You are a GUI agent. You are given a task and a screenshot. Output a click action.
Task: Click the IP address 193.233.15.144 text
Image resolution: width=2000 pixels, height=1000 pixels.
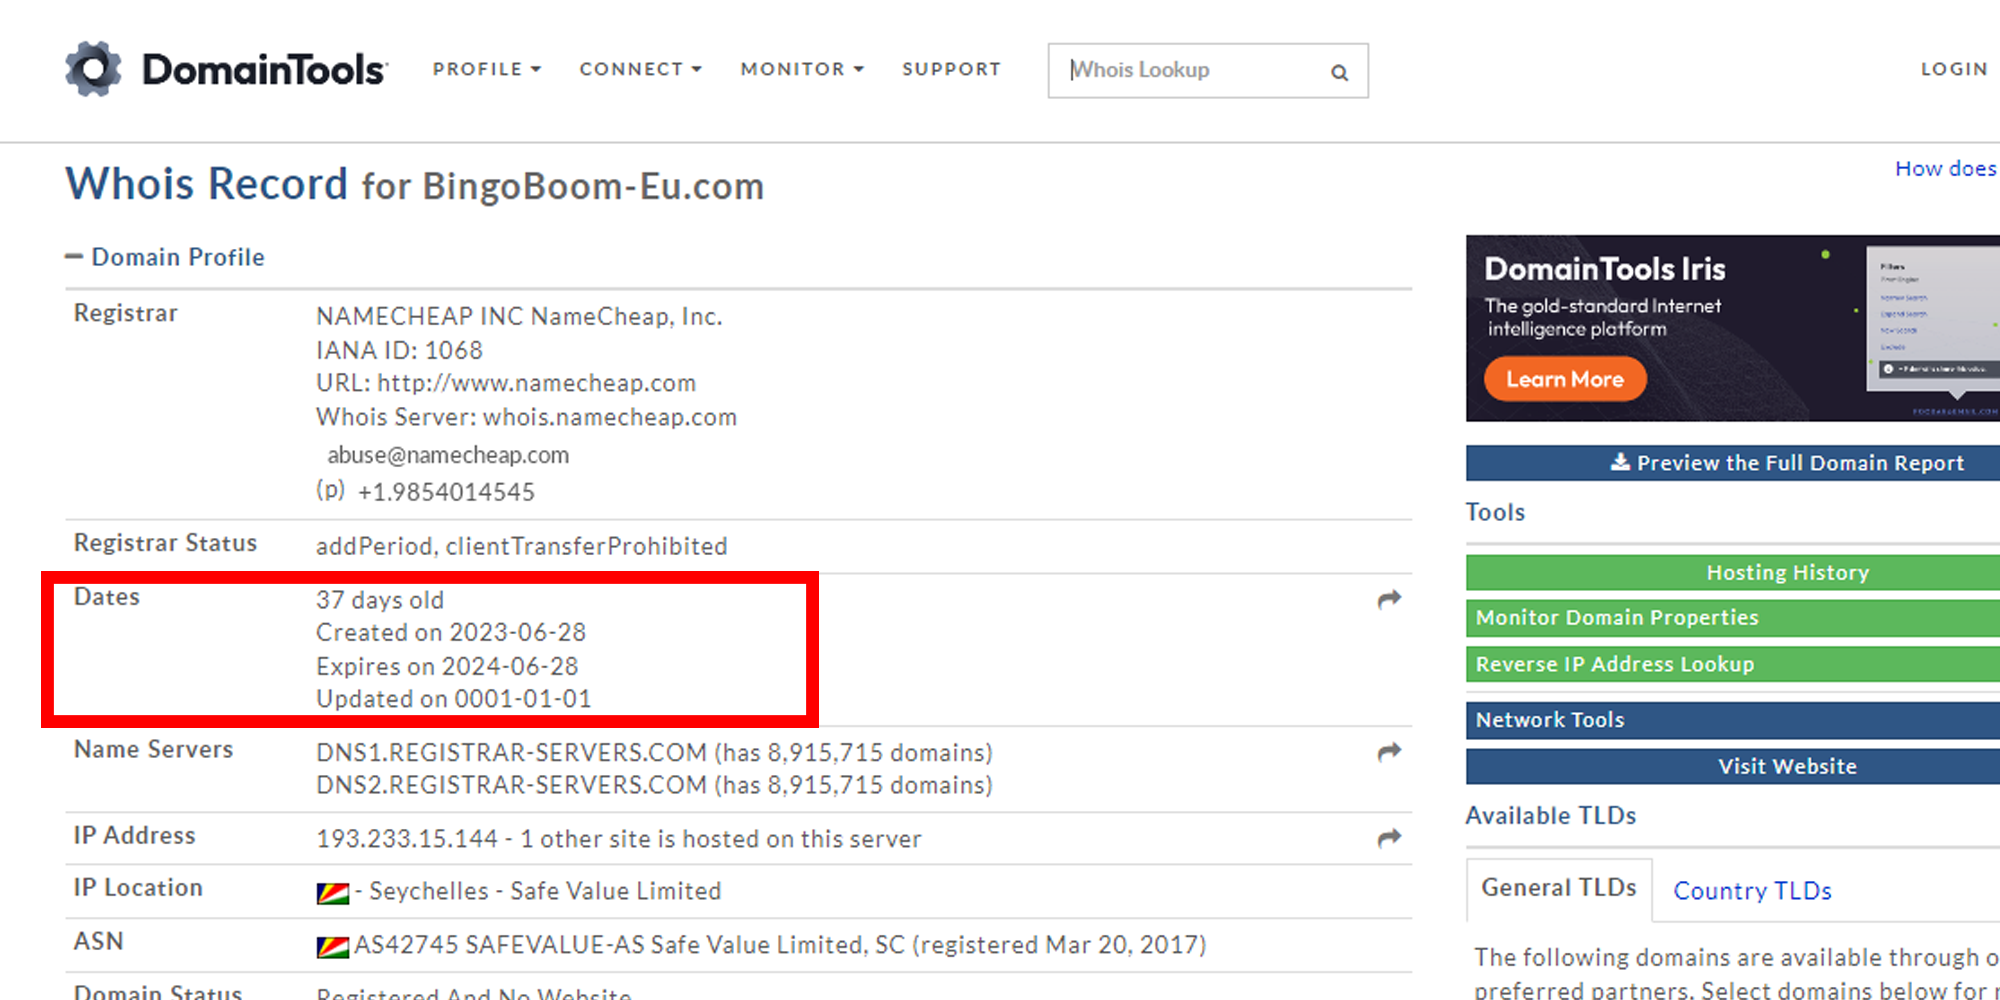(x=407, y=839)
